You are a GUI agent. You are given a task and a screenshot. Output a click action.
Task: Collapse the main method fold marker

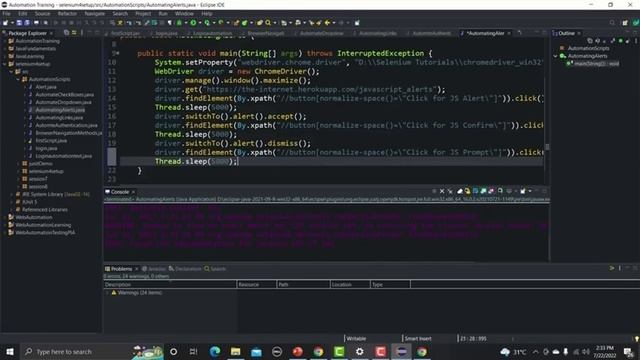pos(118,53)
